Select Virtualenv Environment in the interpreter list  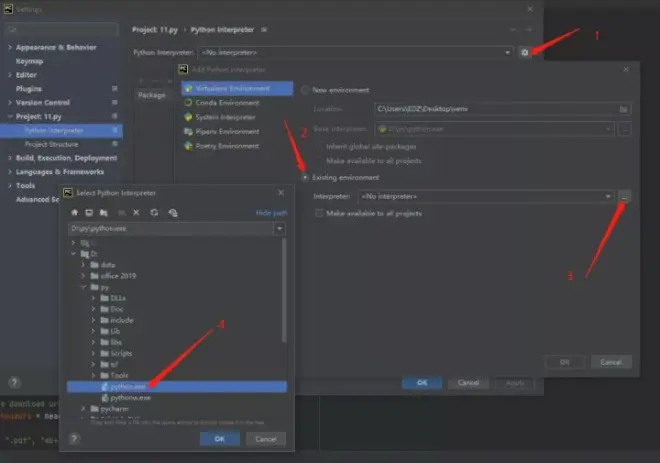click(x=237, y=88)
